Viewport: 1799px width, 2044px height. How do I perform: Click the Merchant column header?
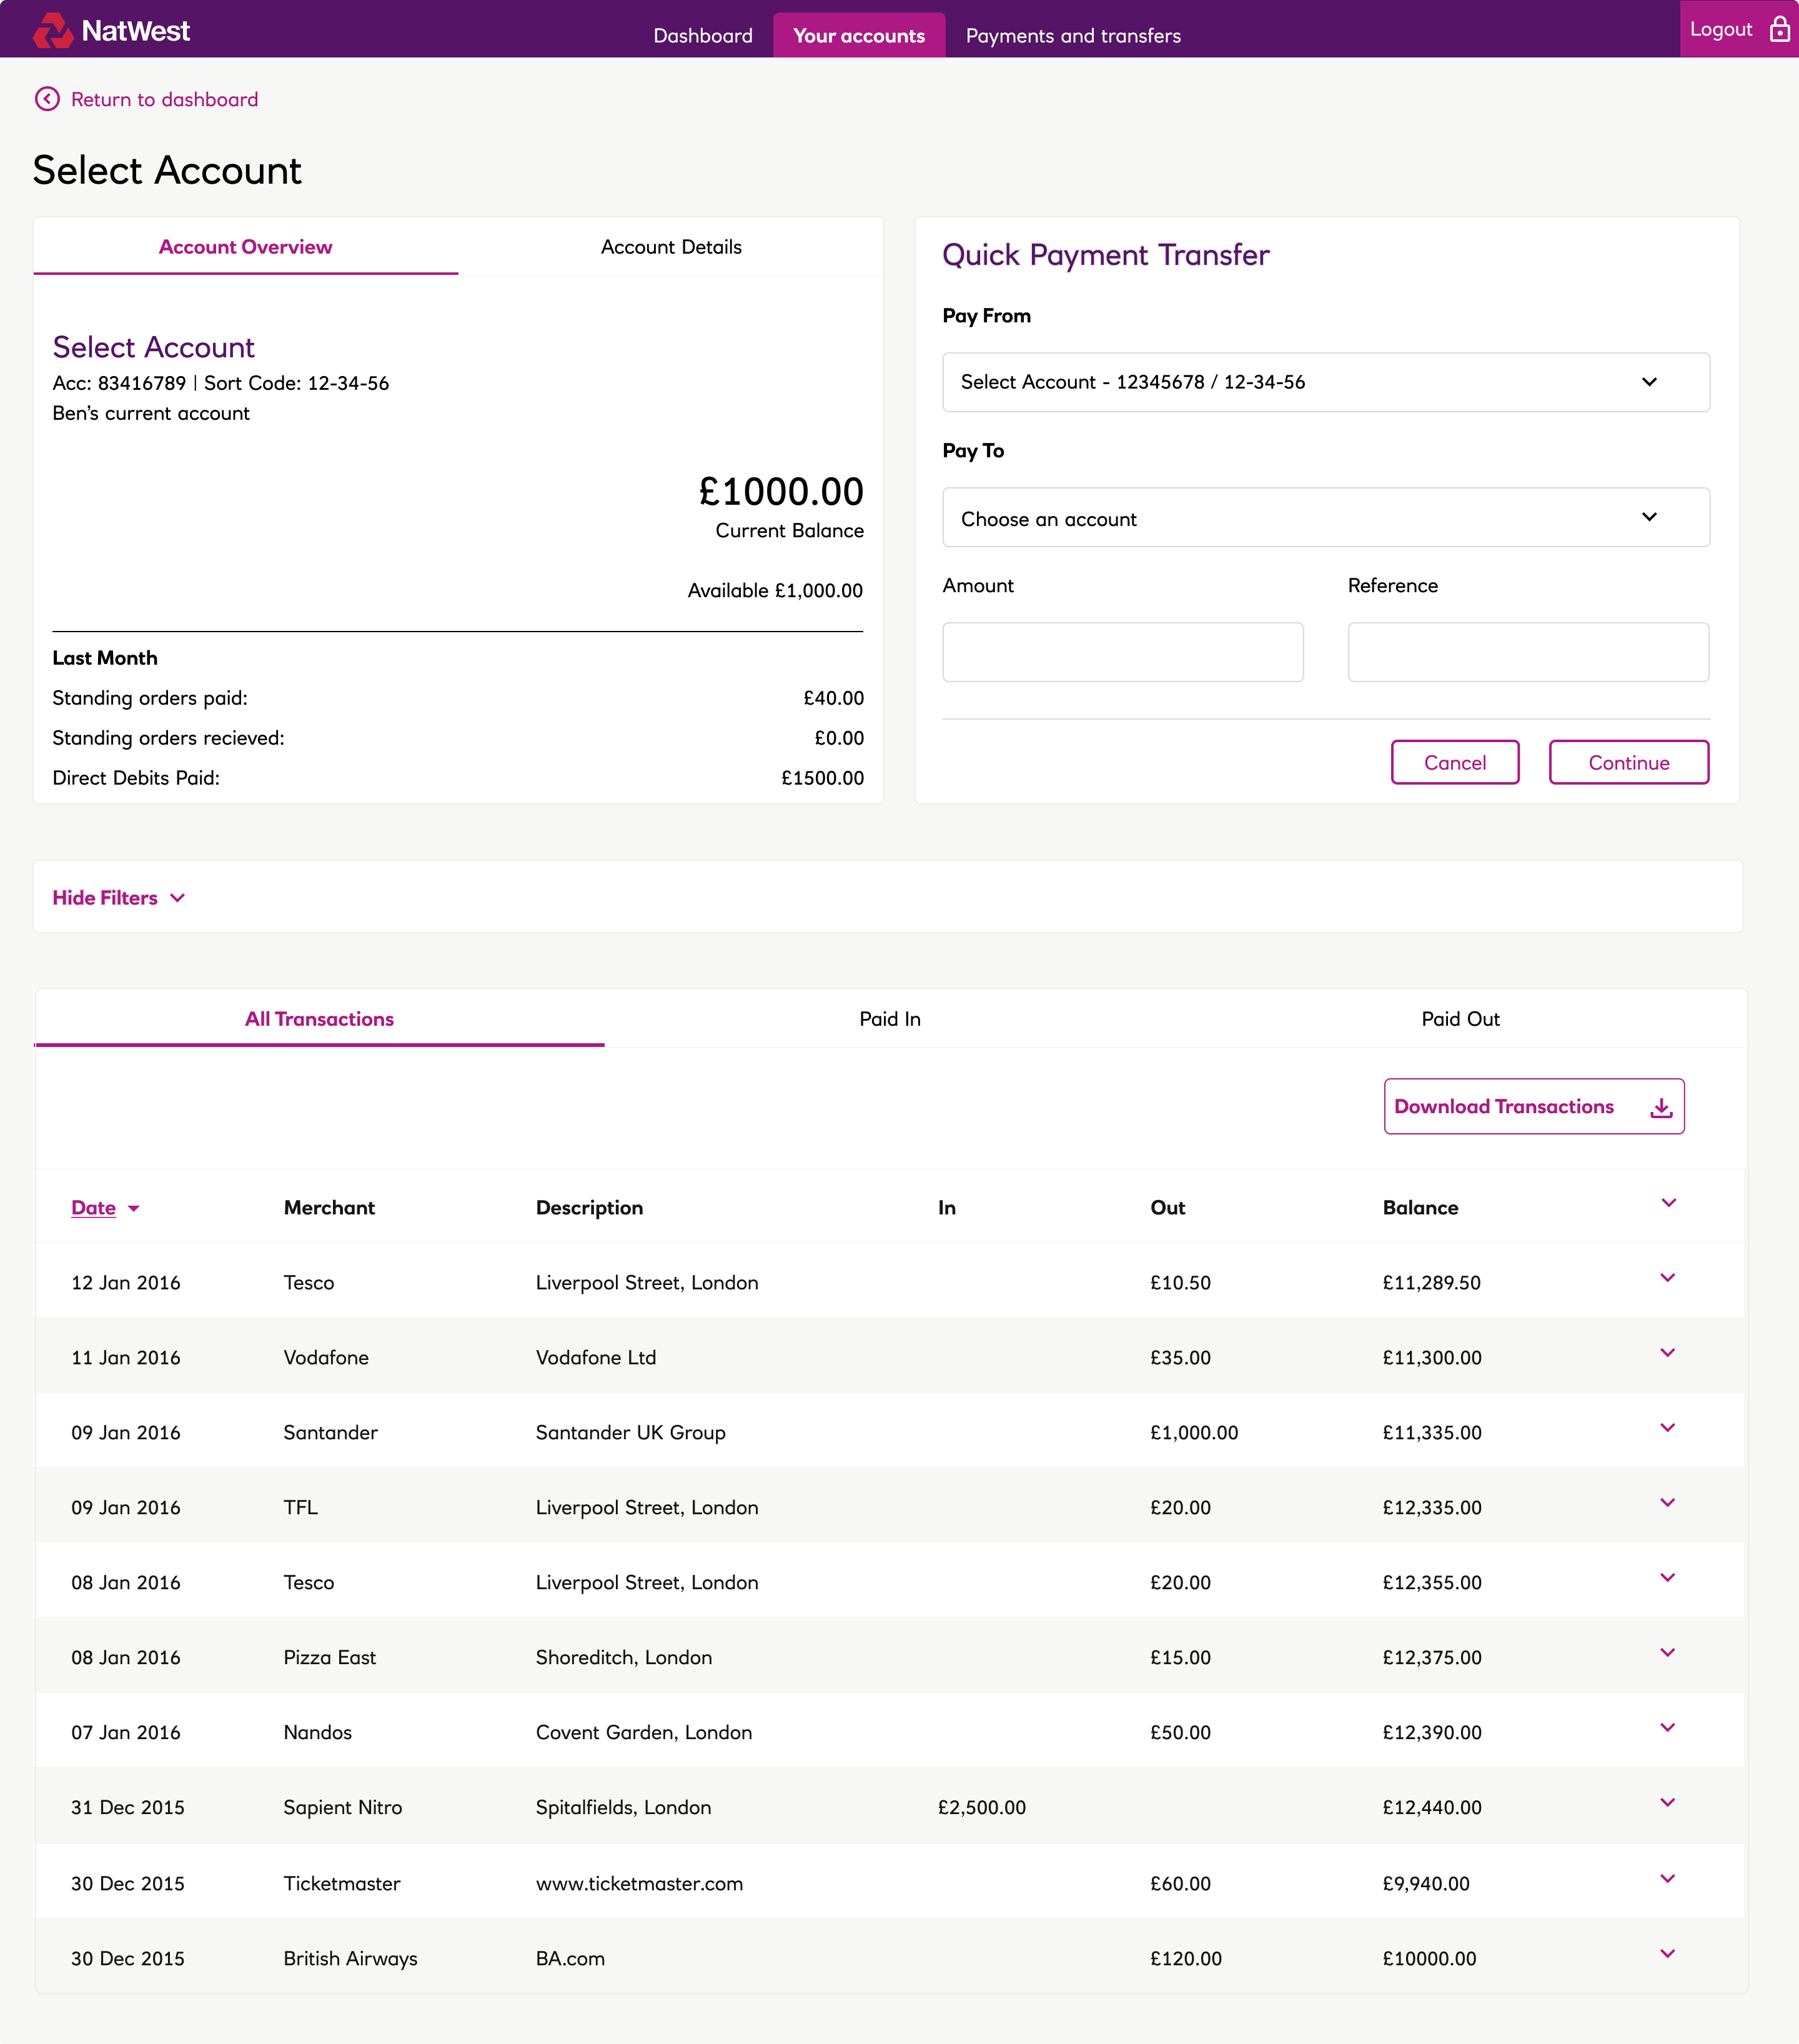[x=329, y=1208]
